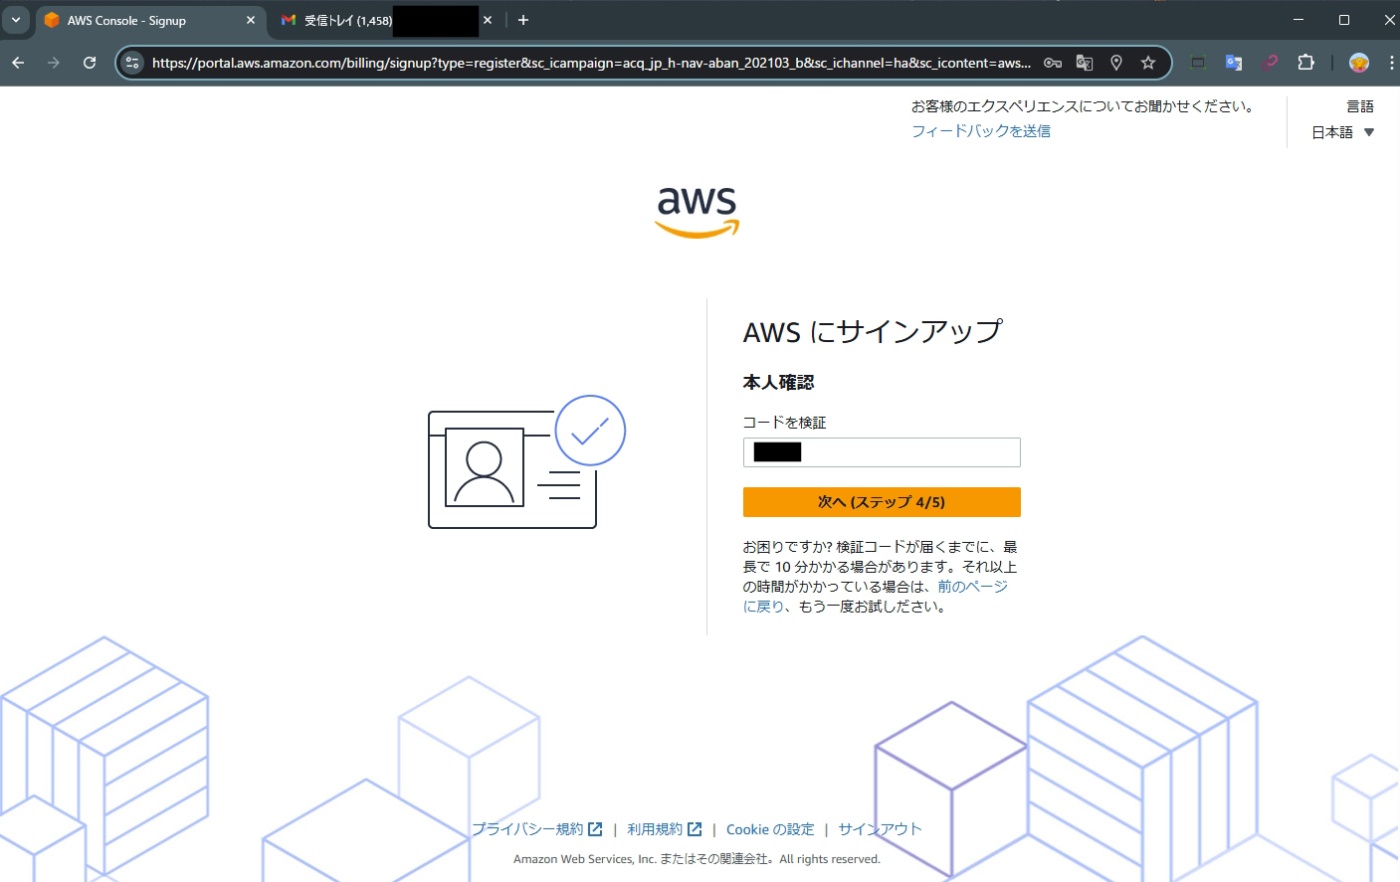
Task: Click フィードバックを送信 link
Action: 980,131
